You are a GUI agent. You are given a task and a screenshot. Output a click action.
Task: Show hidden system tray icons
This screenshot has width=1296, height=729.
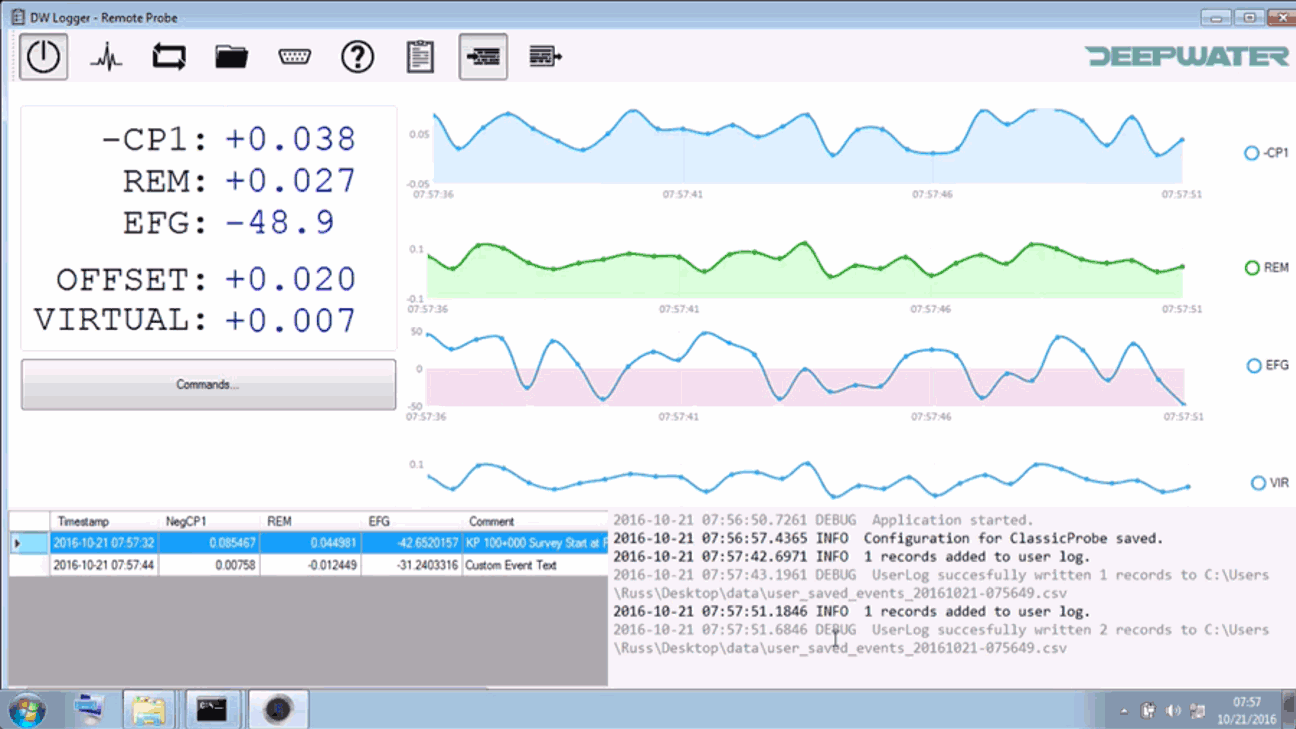pos(1124,711)
